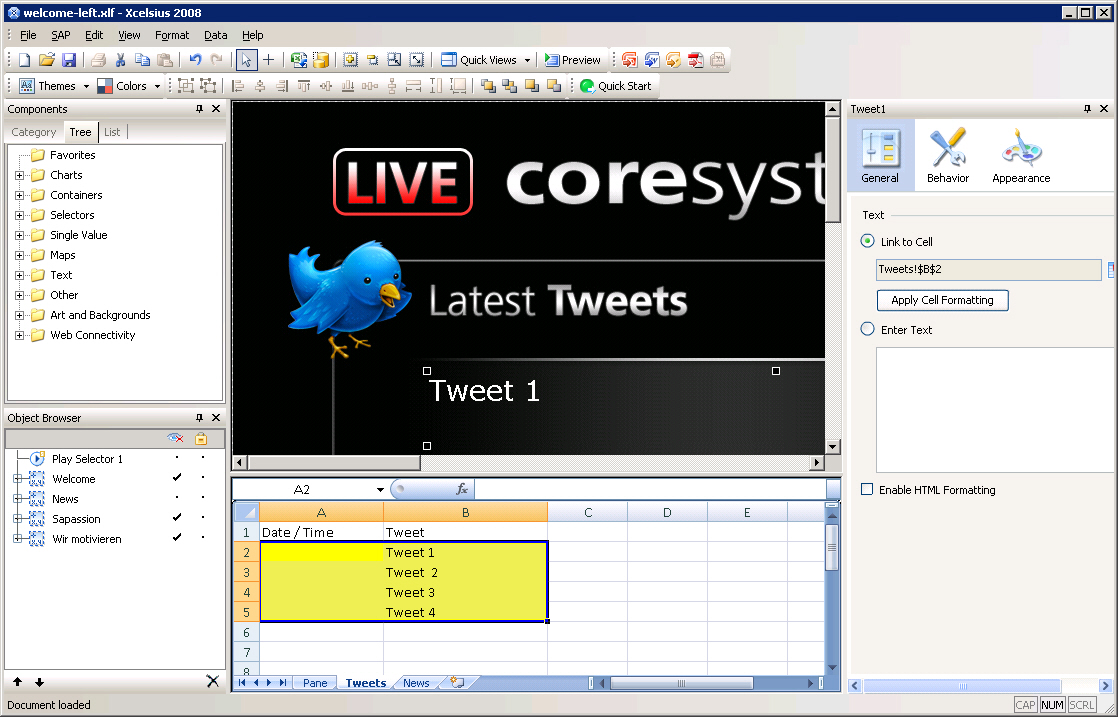Image resolution: width=1118 pixels, height=717 pixels.
Task: Import the Excel spreadsheet icon
Action: coord(299,60)
